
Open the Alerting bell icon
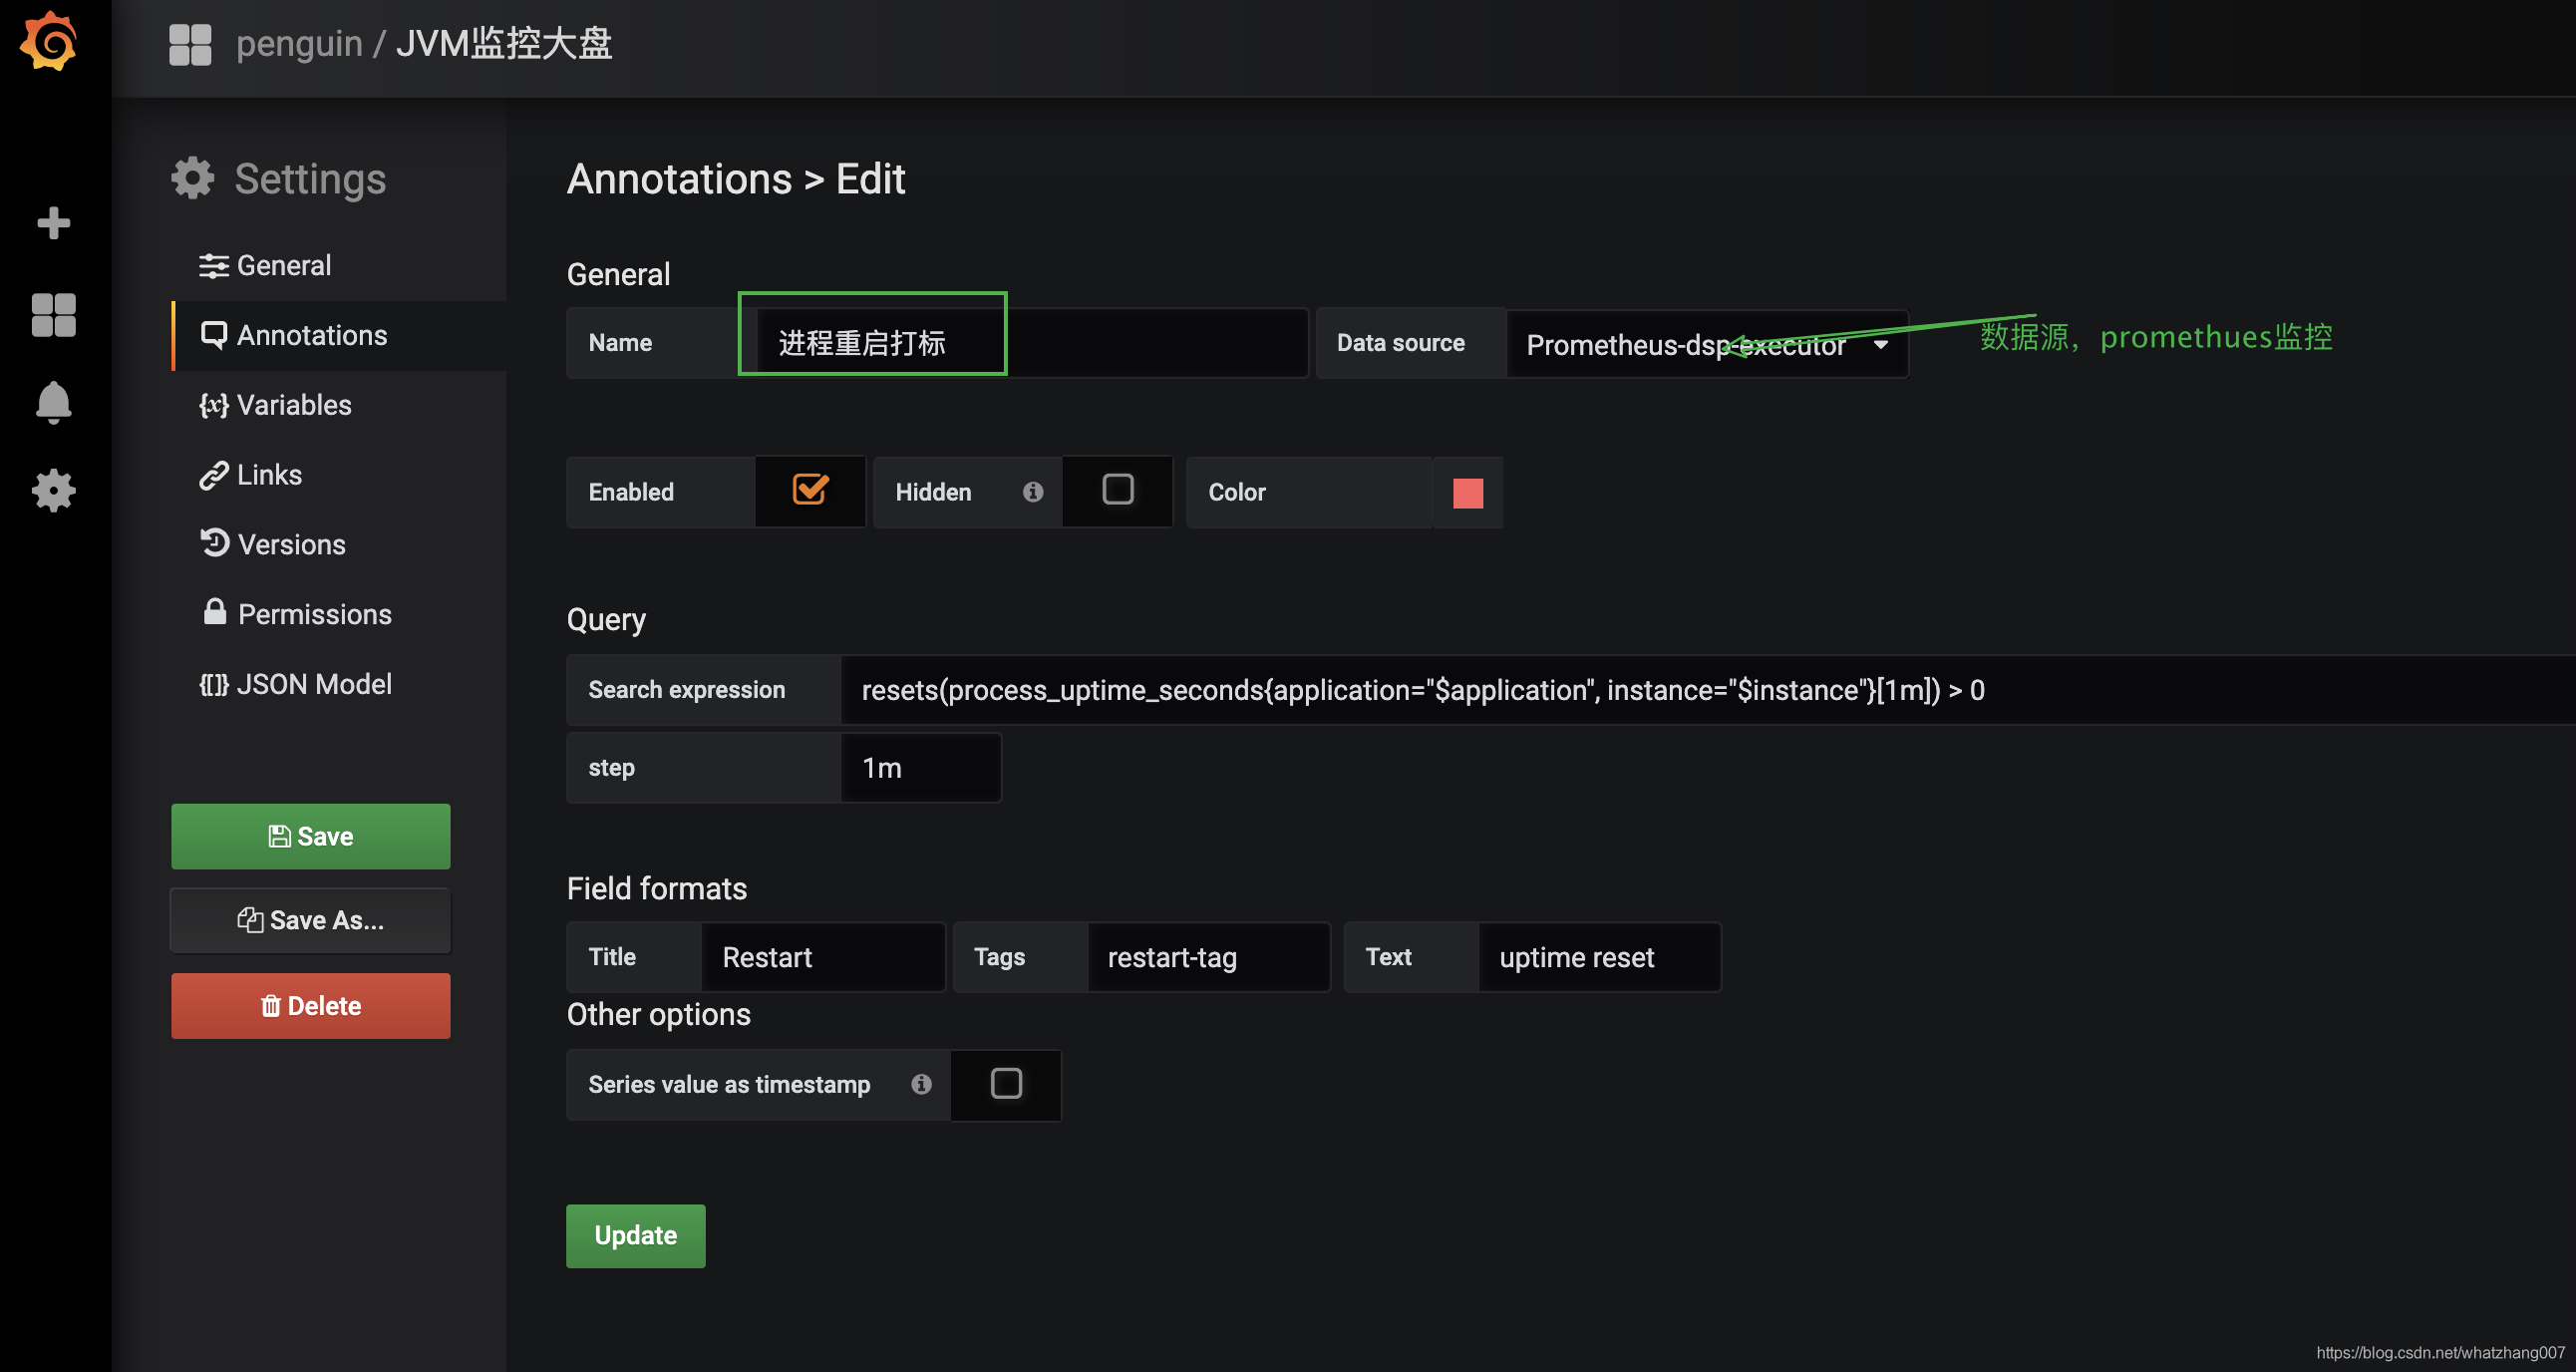tap(53, 402)
